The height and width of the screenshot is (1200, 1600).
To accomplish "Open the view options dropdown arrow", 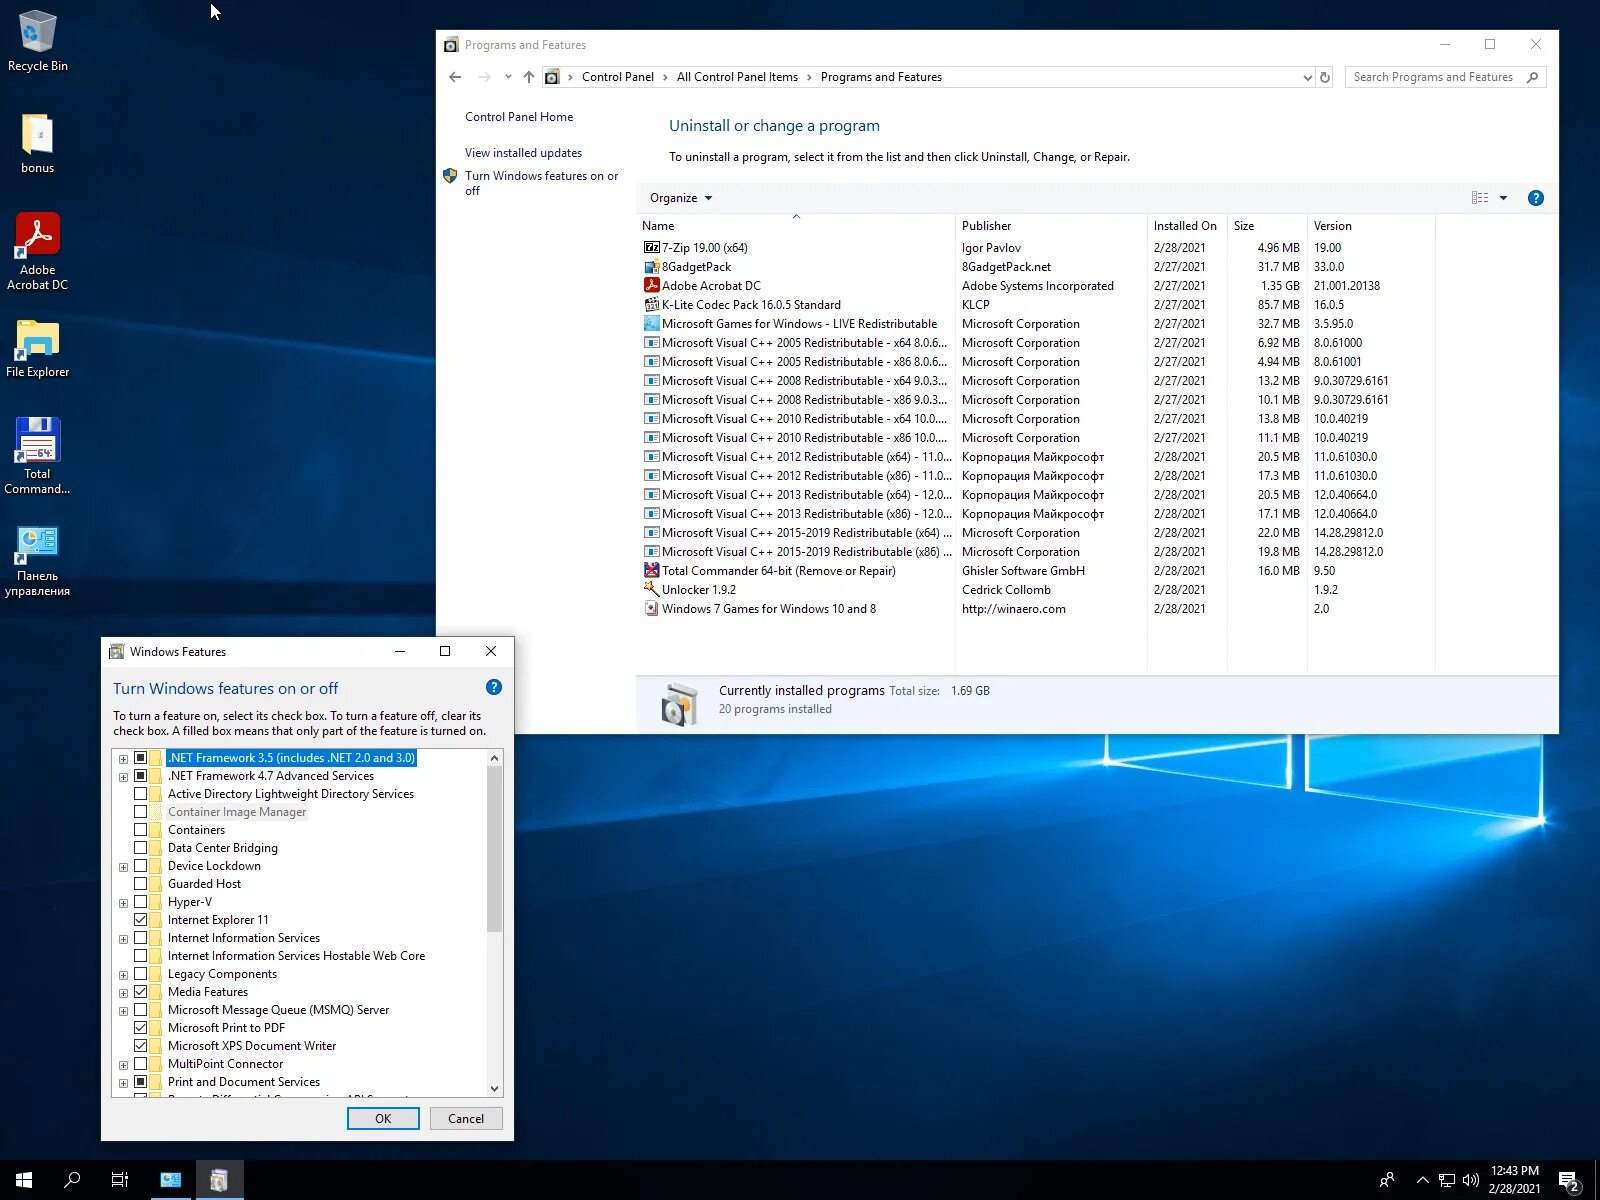I will (x=1503, y=198).
